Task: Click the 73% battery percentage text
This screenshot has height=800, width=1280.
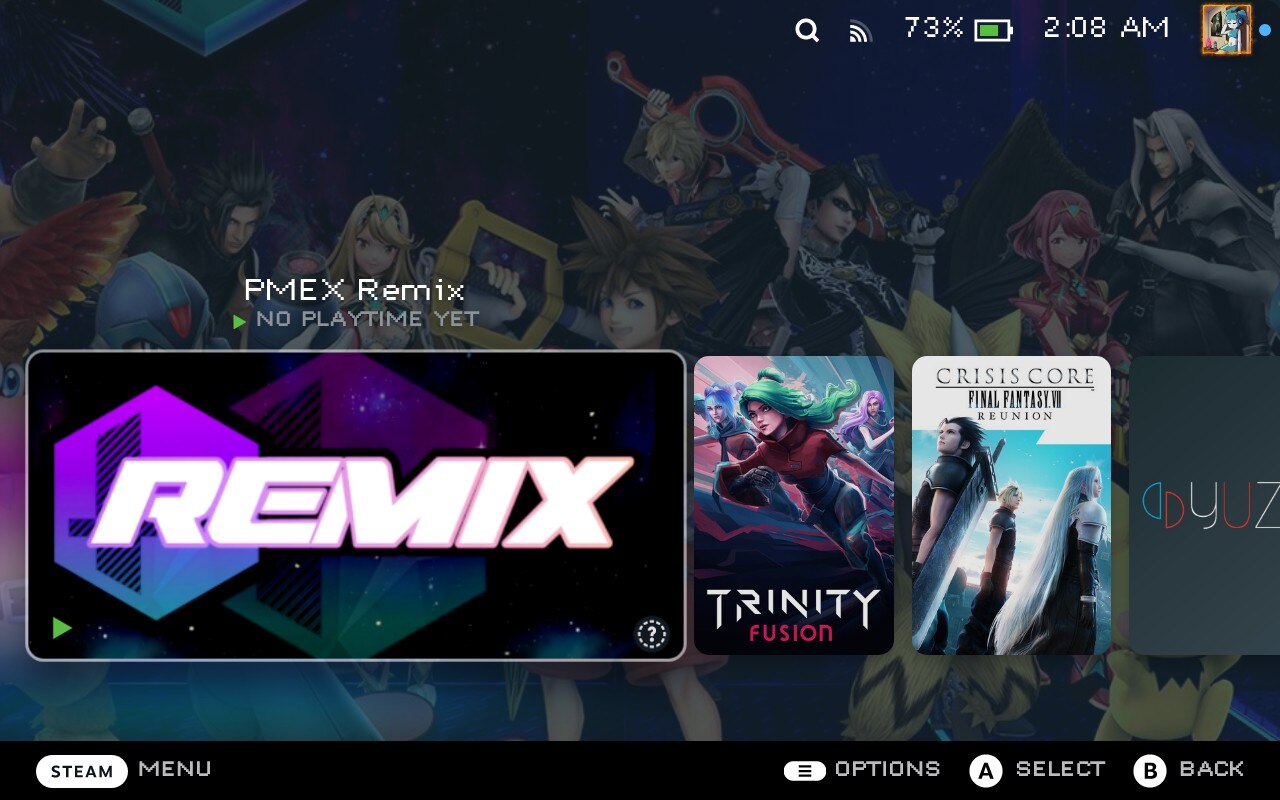Action: (x=933, y=28)
